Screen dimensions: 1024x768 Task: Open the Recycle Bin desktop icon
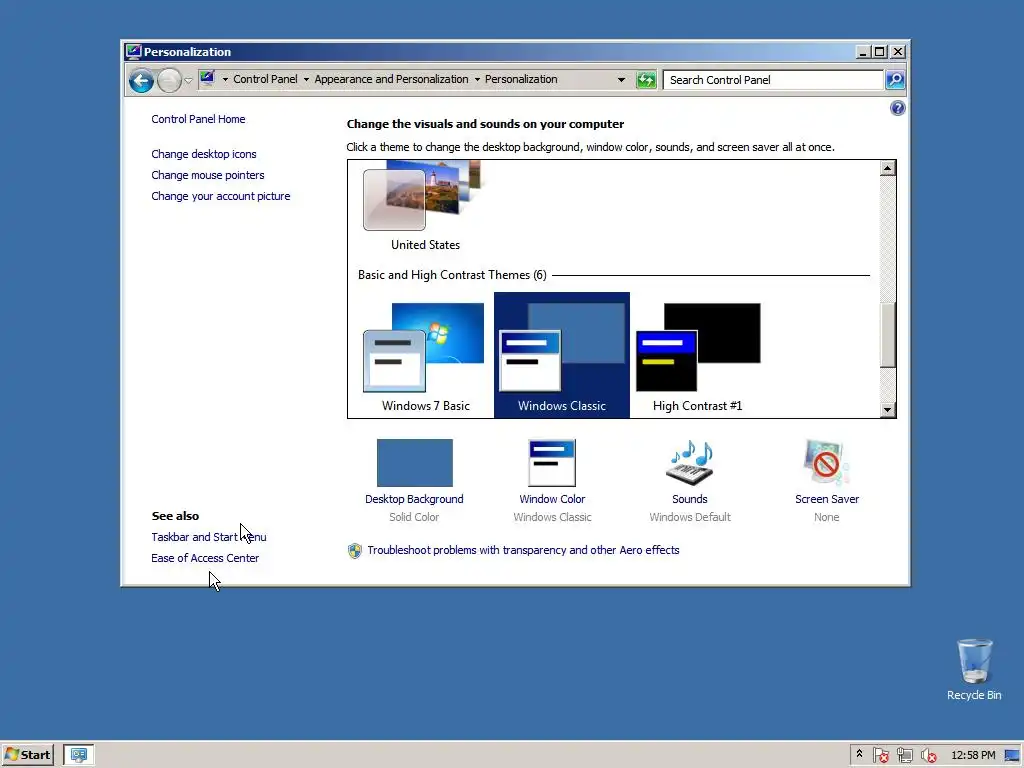tap(974, 670)
